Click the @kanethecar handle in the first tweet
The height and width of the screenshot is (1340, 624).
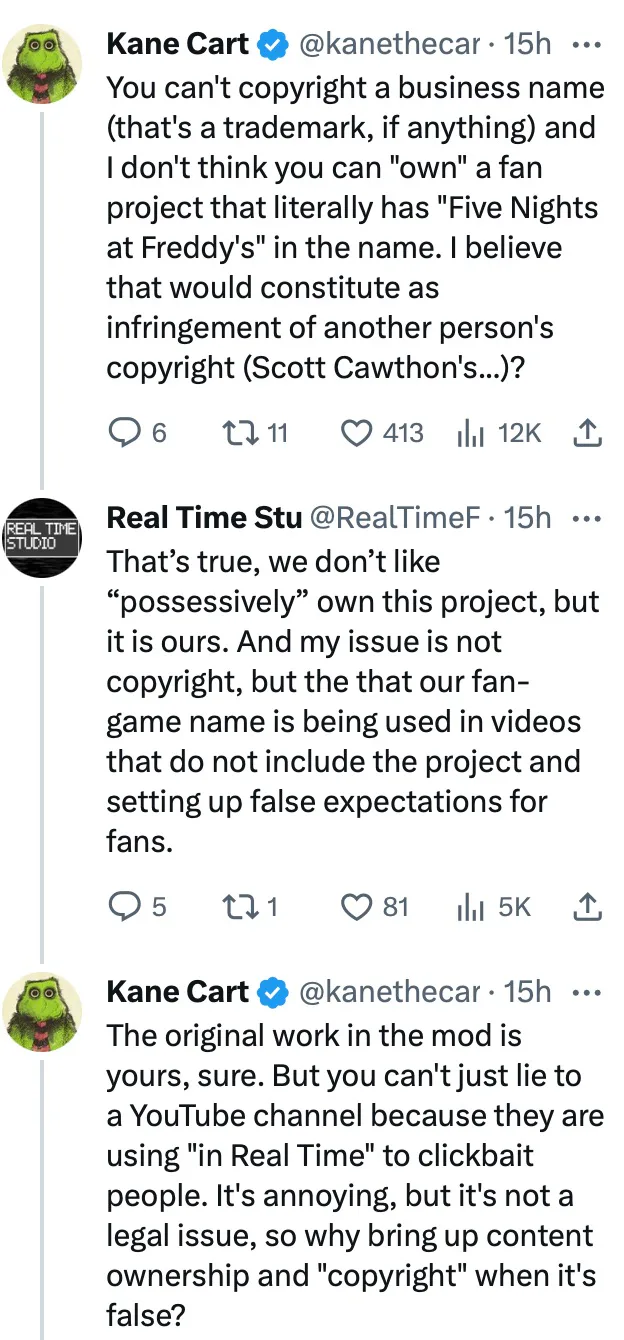pyautogui.click(x=390, y=45)
